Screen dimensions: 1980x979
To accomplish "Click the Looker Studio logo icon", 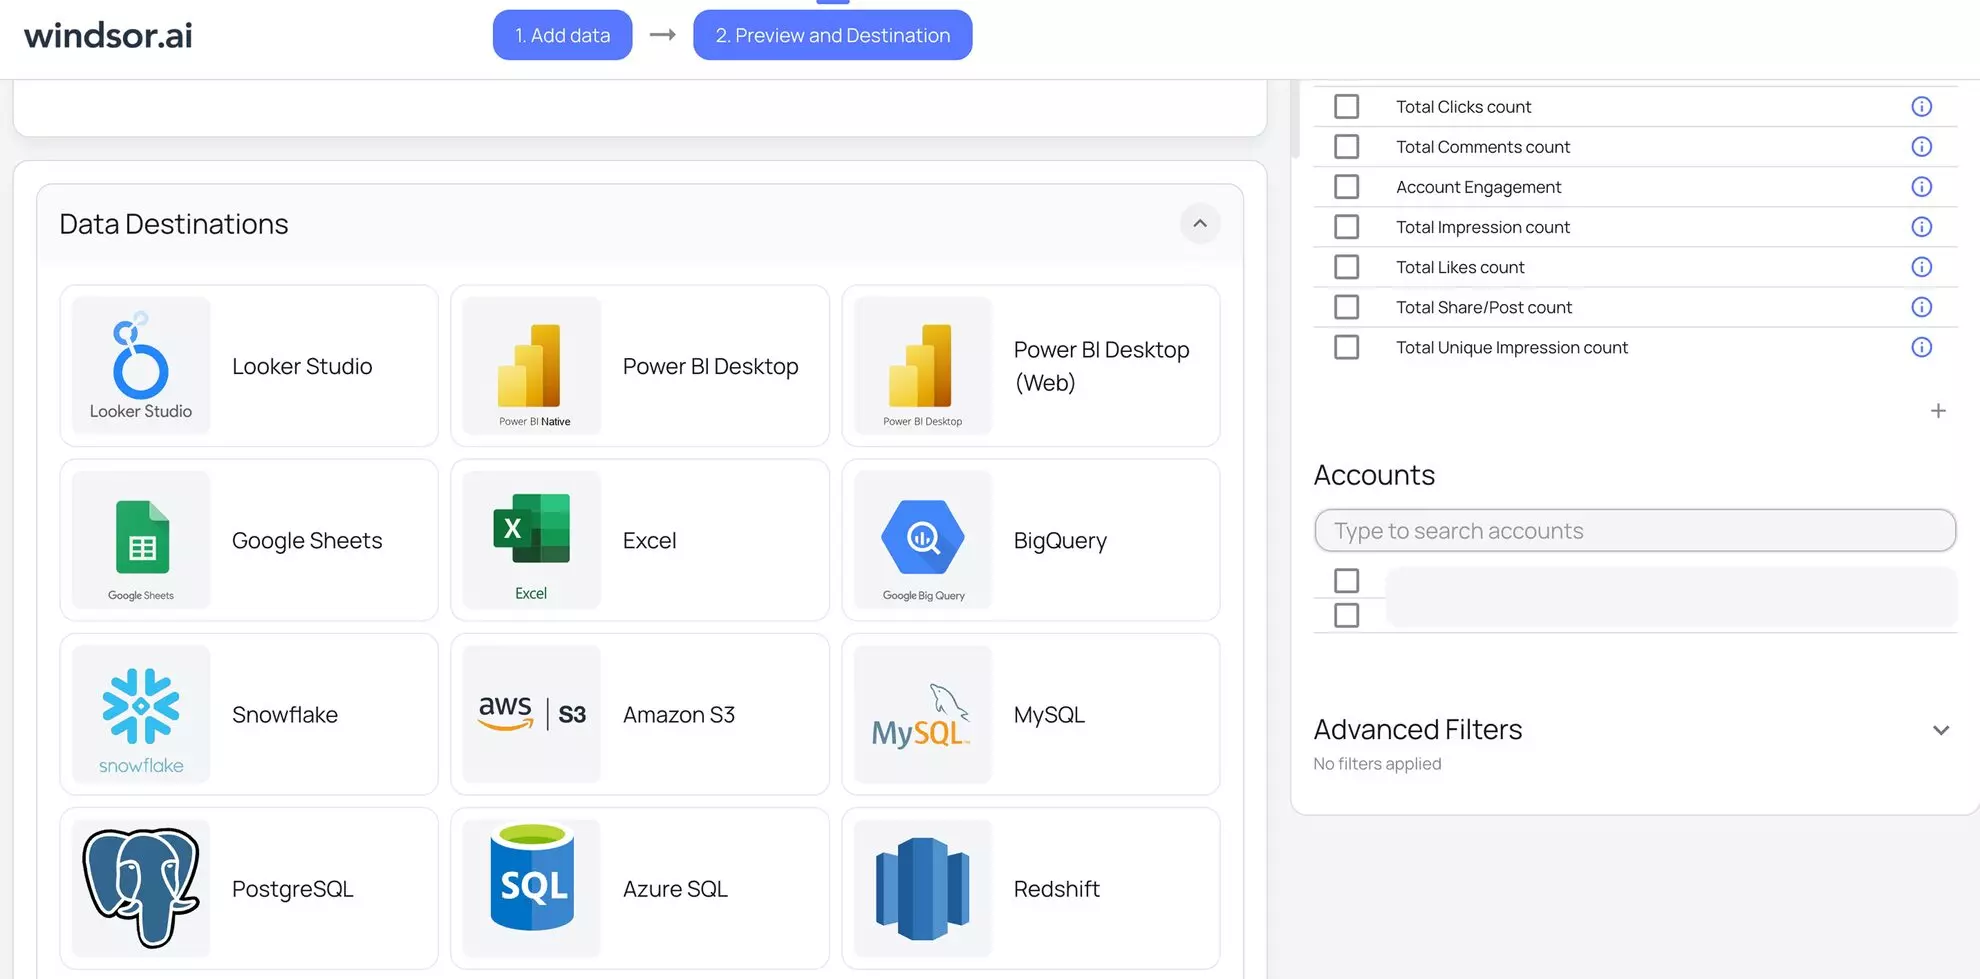I will (141, 365).
